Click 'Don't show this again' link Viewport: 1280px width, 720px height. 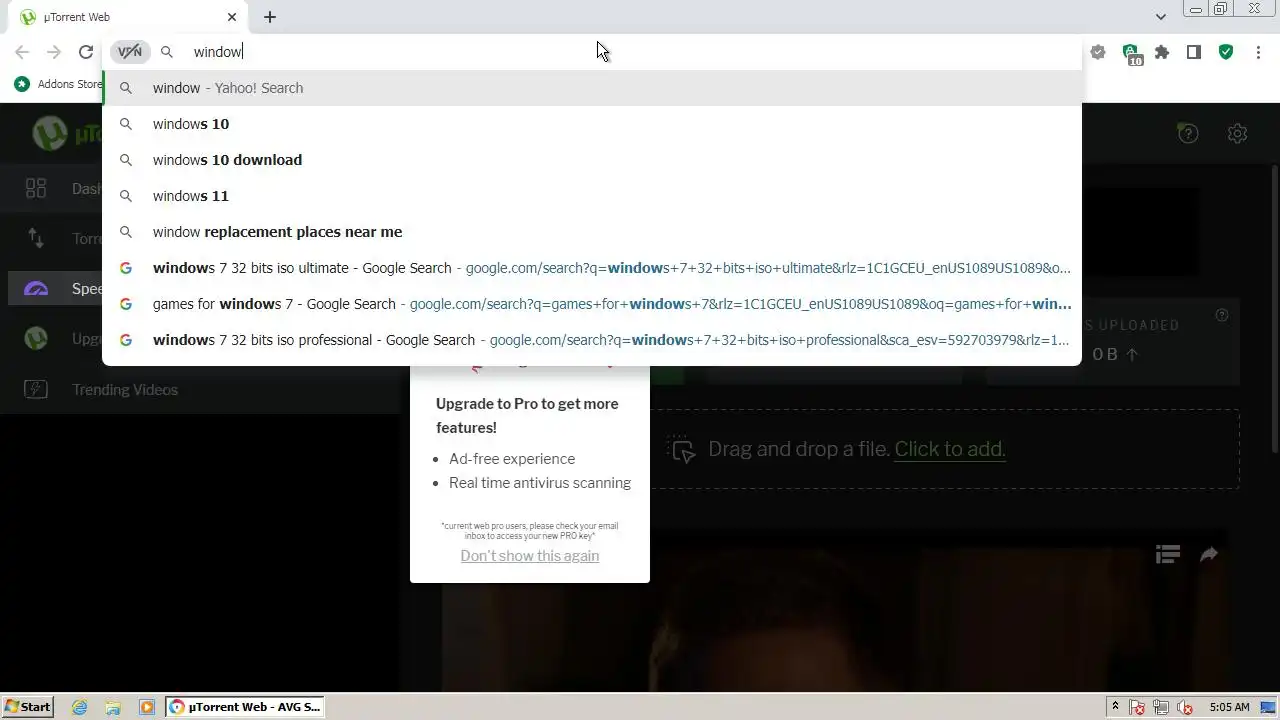tap(530, 556)
